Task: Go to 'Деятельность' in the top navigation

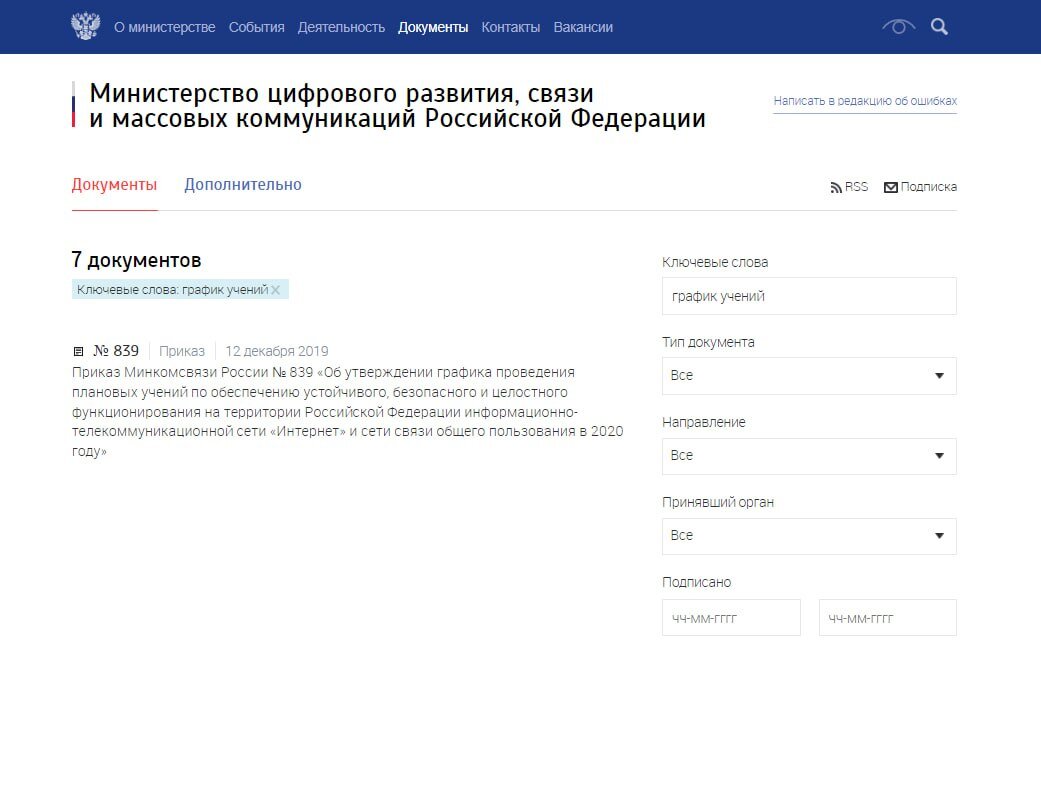Action: point(341,27)
